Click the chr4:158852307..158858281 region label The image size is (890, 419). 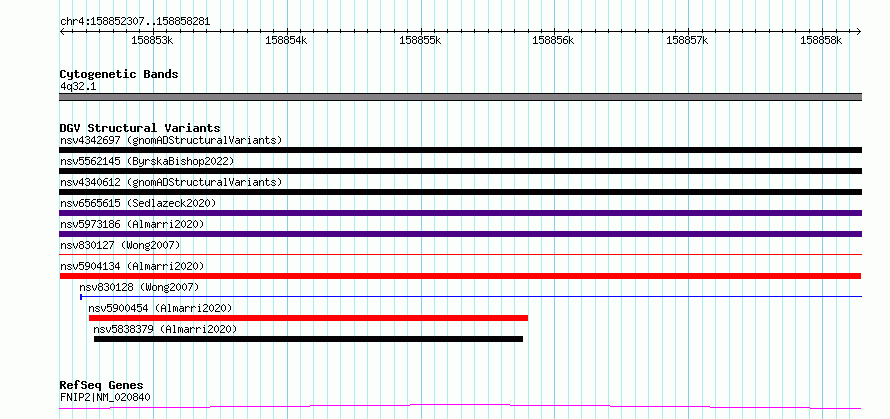click(135, 22)
